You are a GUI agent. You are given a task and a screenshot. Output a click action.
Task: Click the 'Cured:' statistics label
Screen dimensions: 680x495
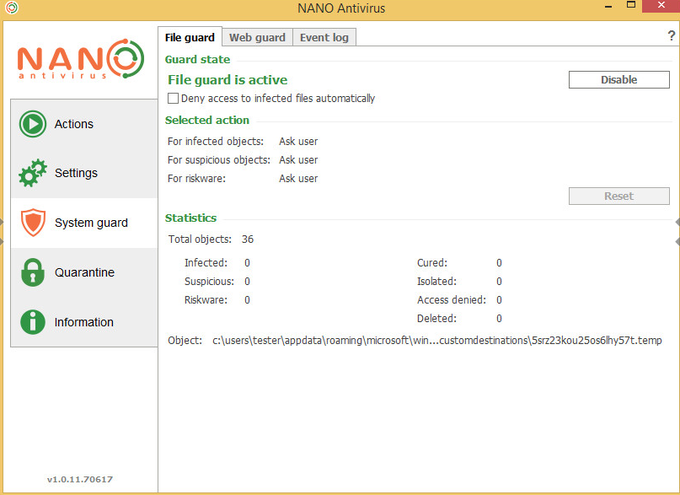(x=432, y=263)
